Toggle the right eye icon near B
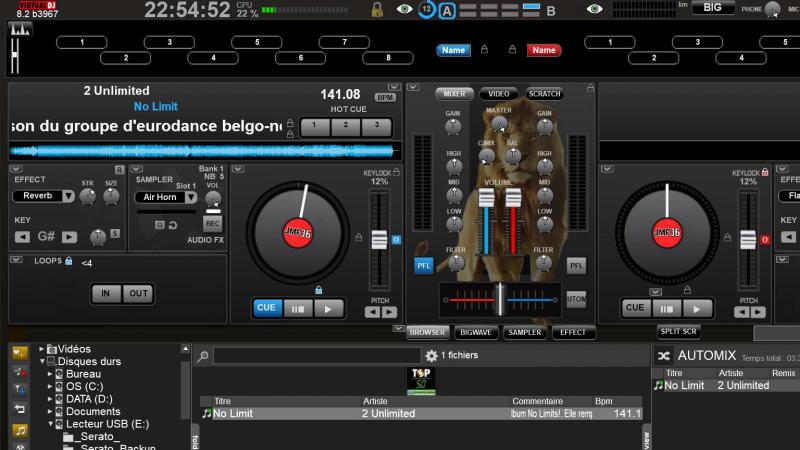The image size is (800, 450). point(594,9)
